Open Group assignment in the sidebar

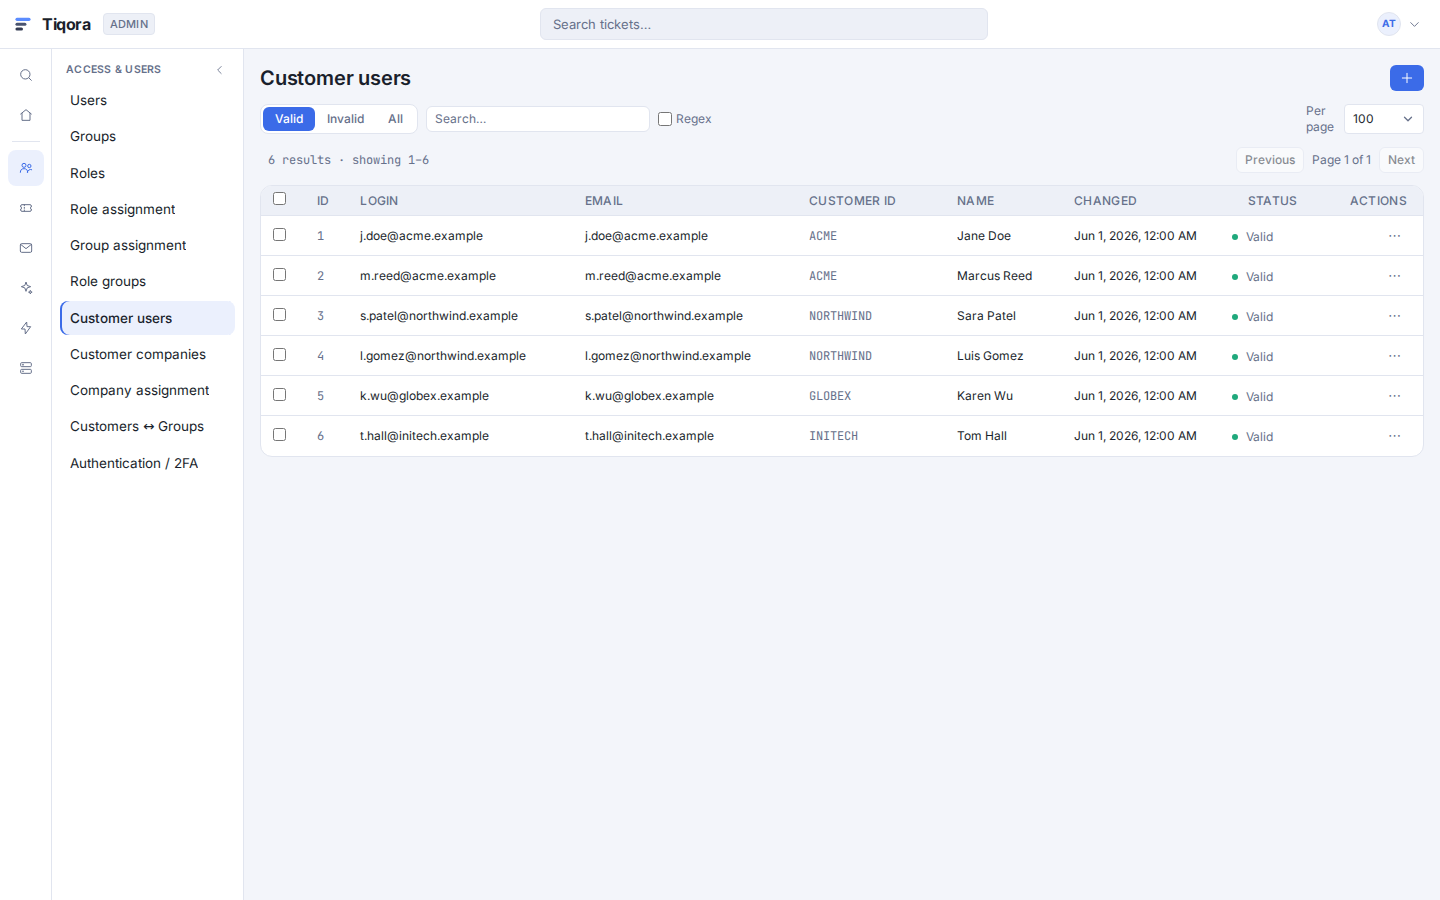pos(147,245)
